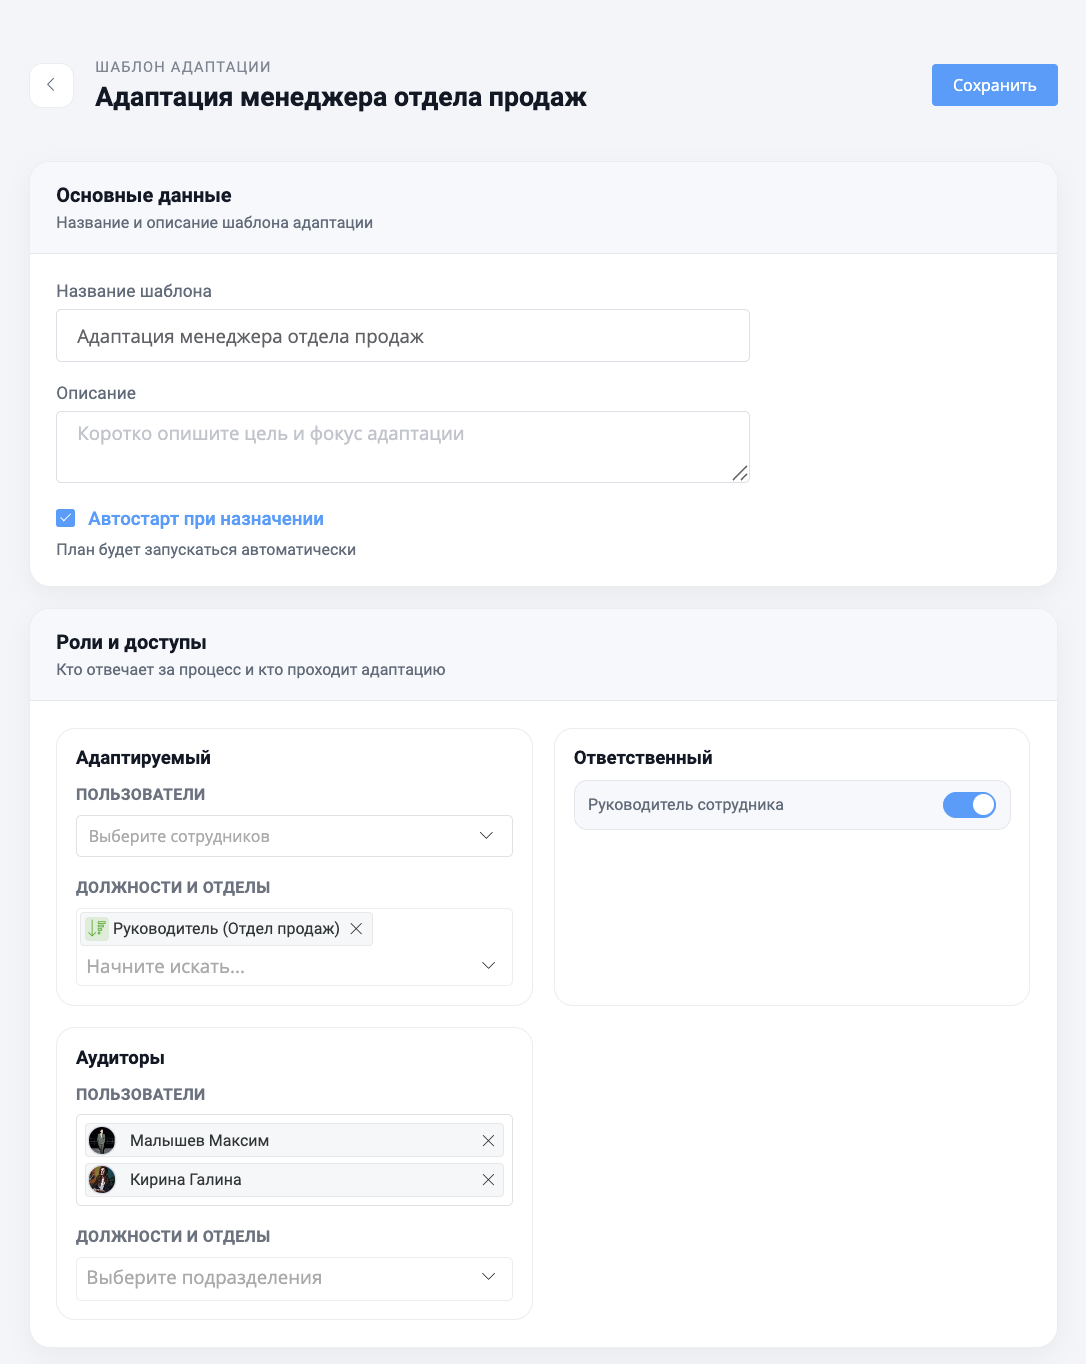Click the resize handle of the description field
Image resolution: width=1086 pixels, height=1364 pixels.
[x=740, y=475]
